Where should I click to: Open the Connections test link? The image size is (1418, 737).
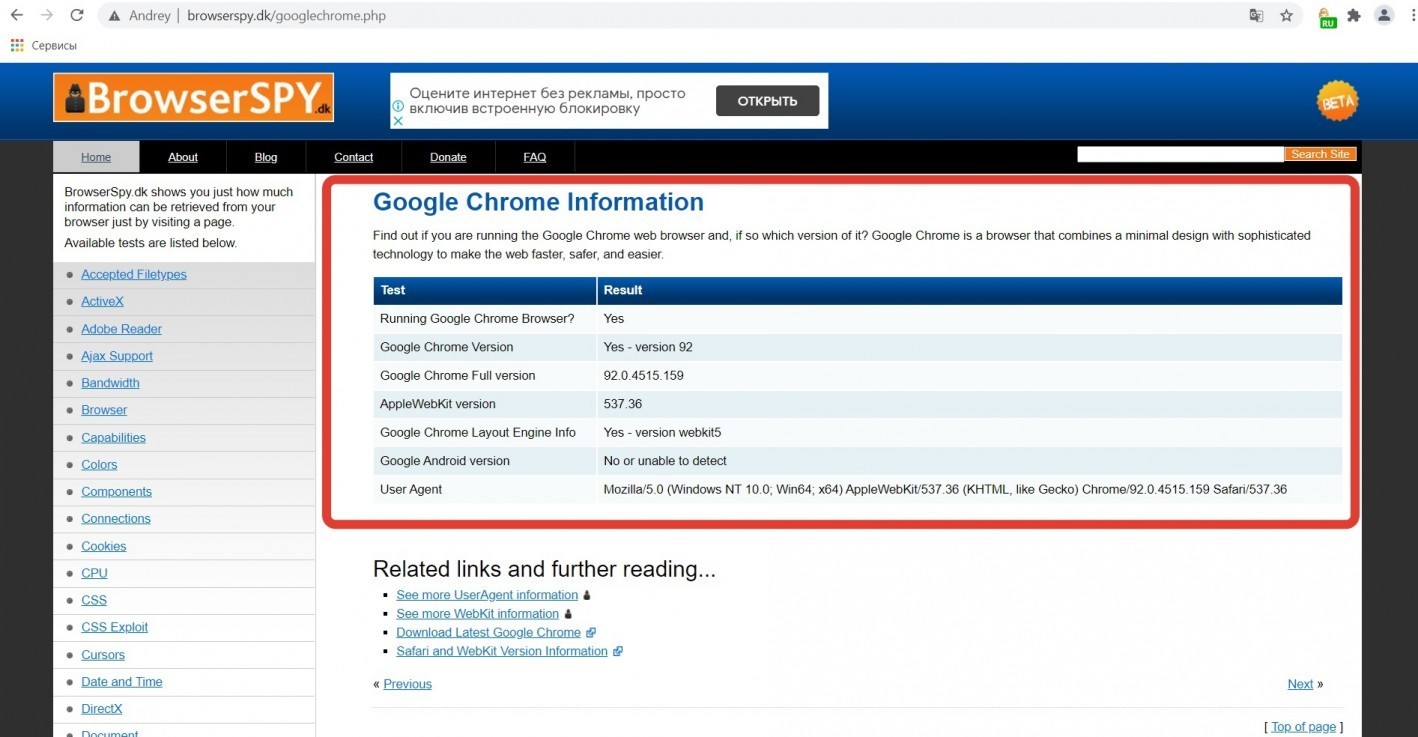(116, 518)
